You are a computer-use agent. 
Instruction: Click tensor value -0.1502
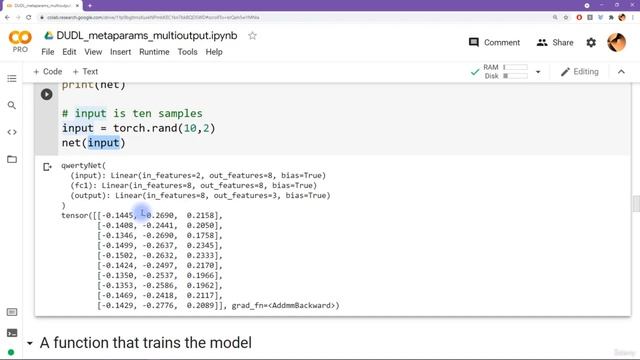point(117,256)
